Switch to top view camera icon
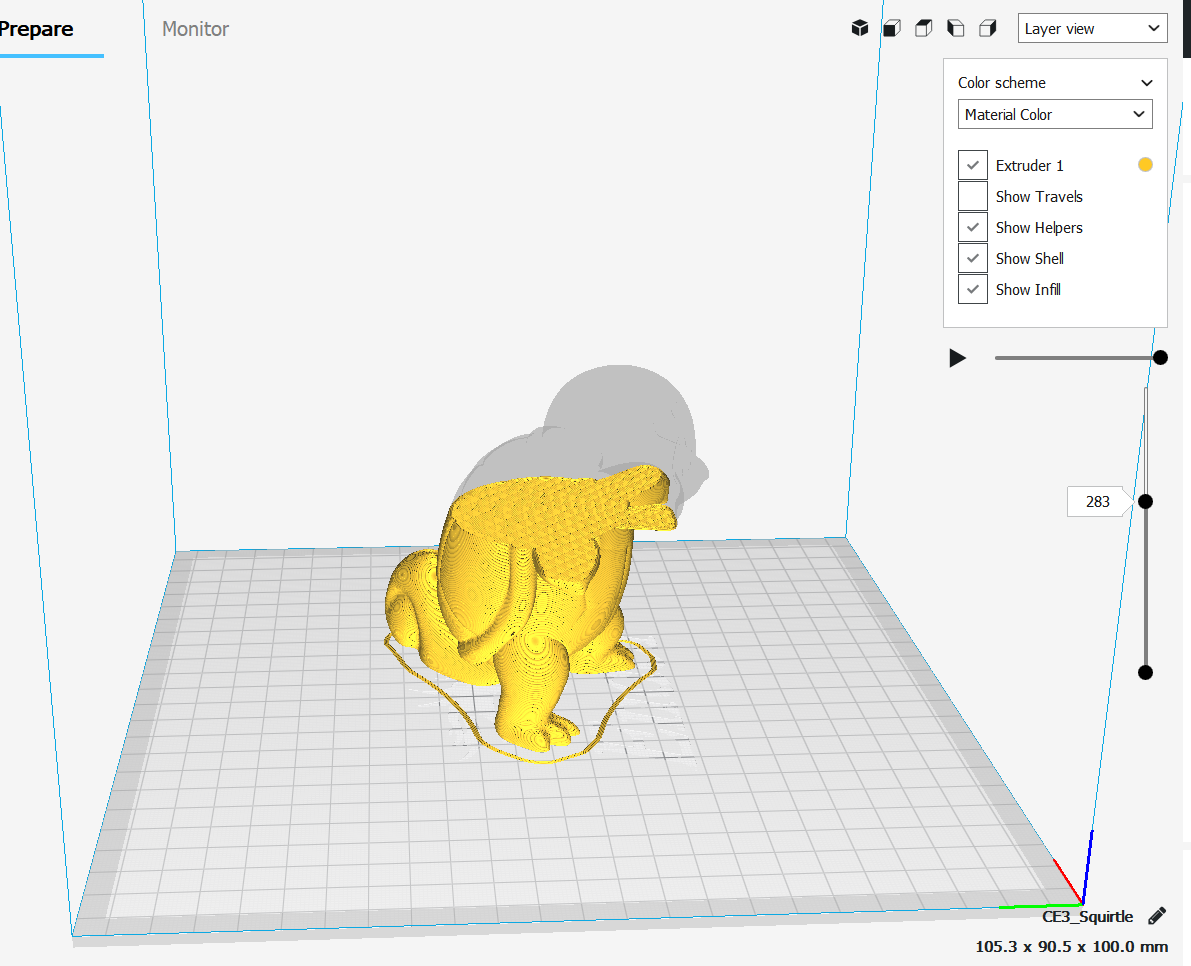 [924, 29]
